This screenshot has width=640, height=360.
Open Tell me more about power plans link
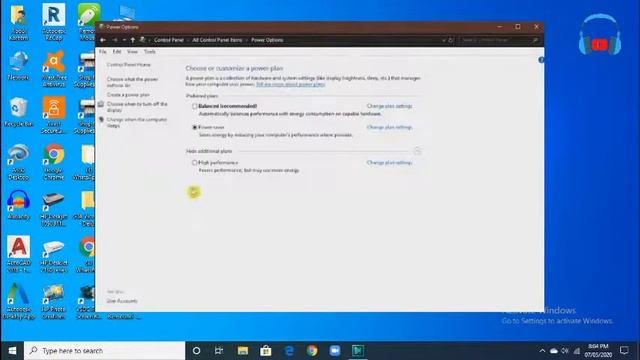point(290,84)
